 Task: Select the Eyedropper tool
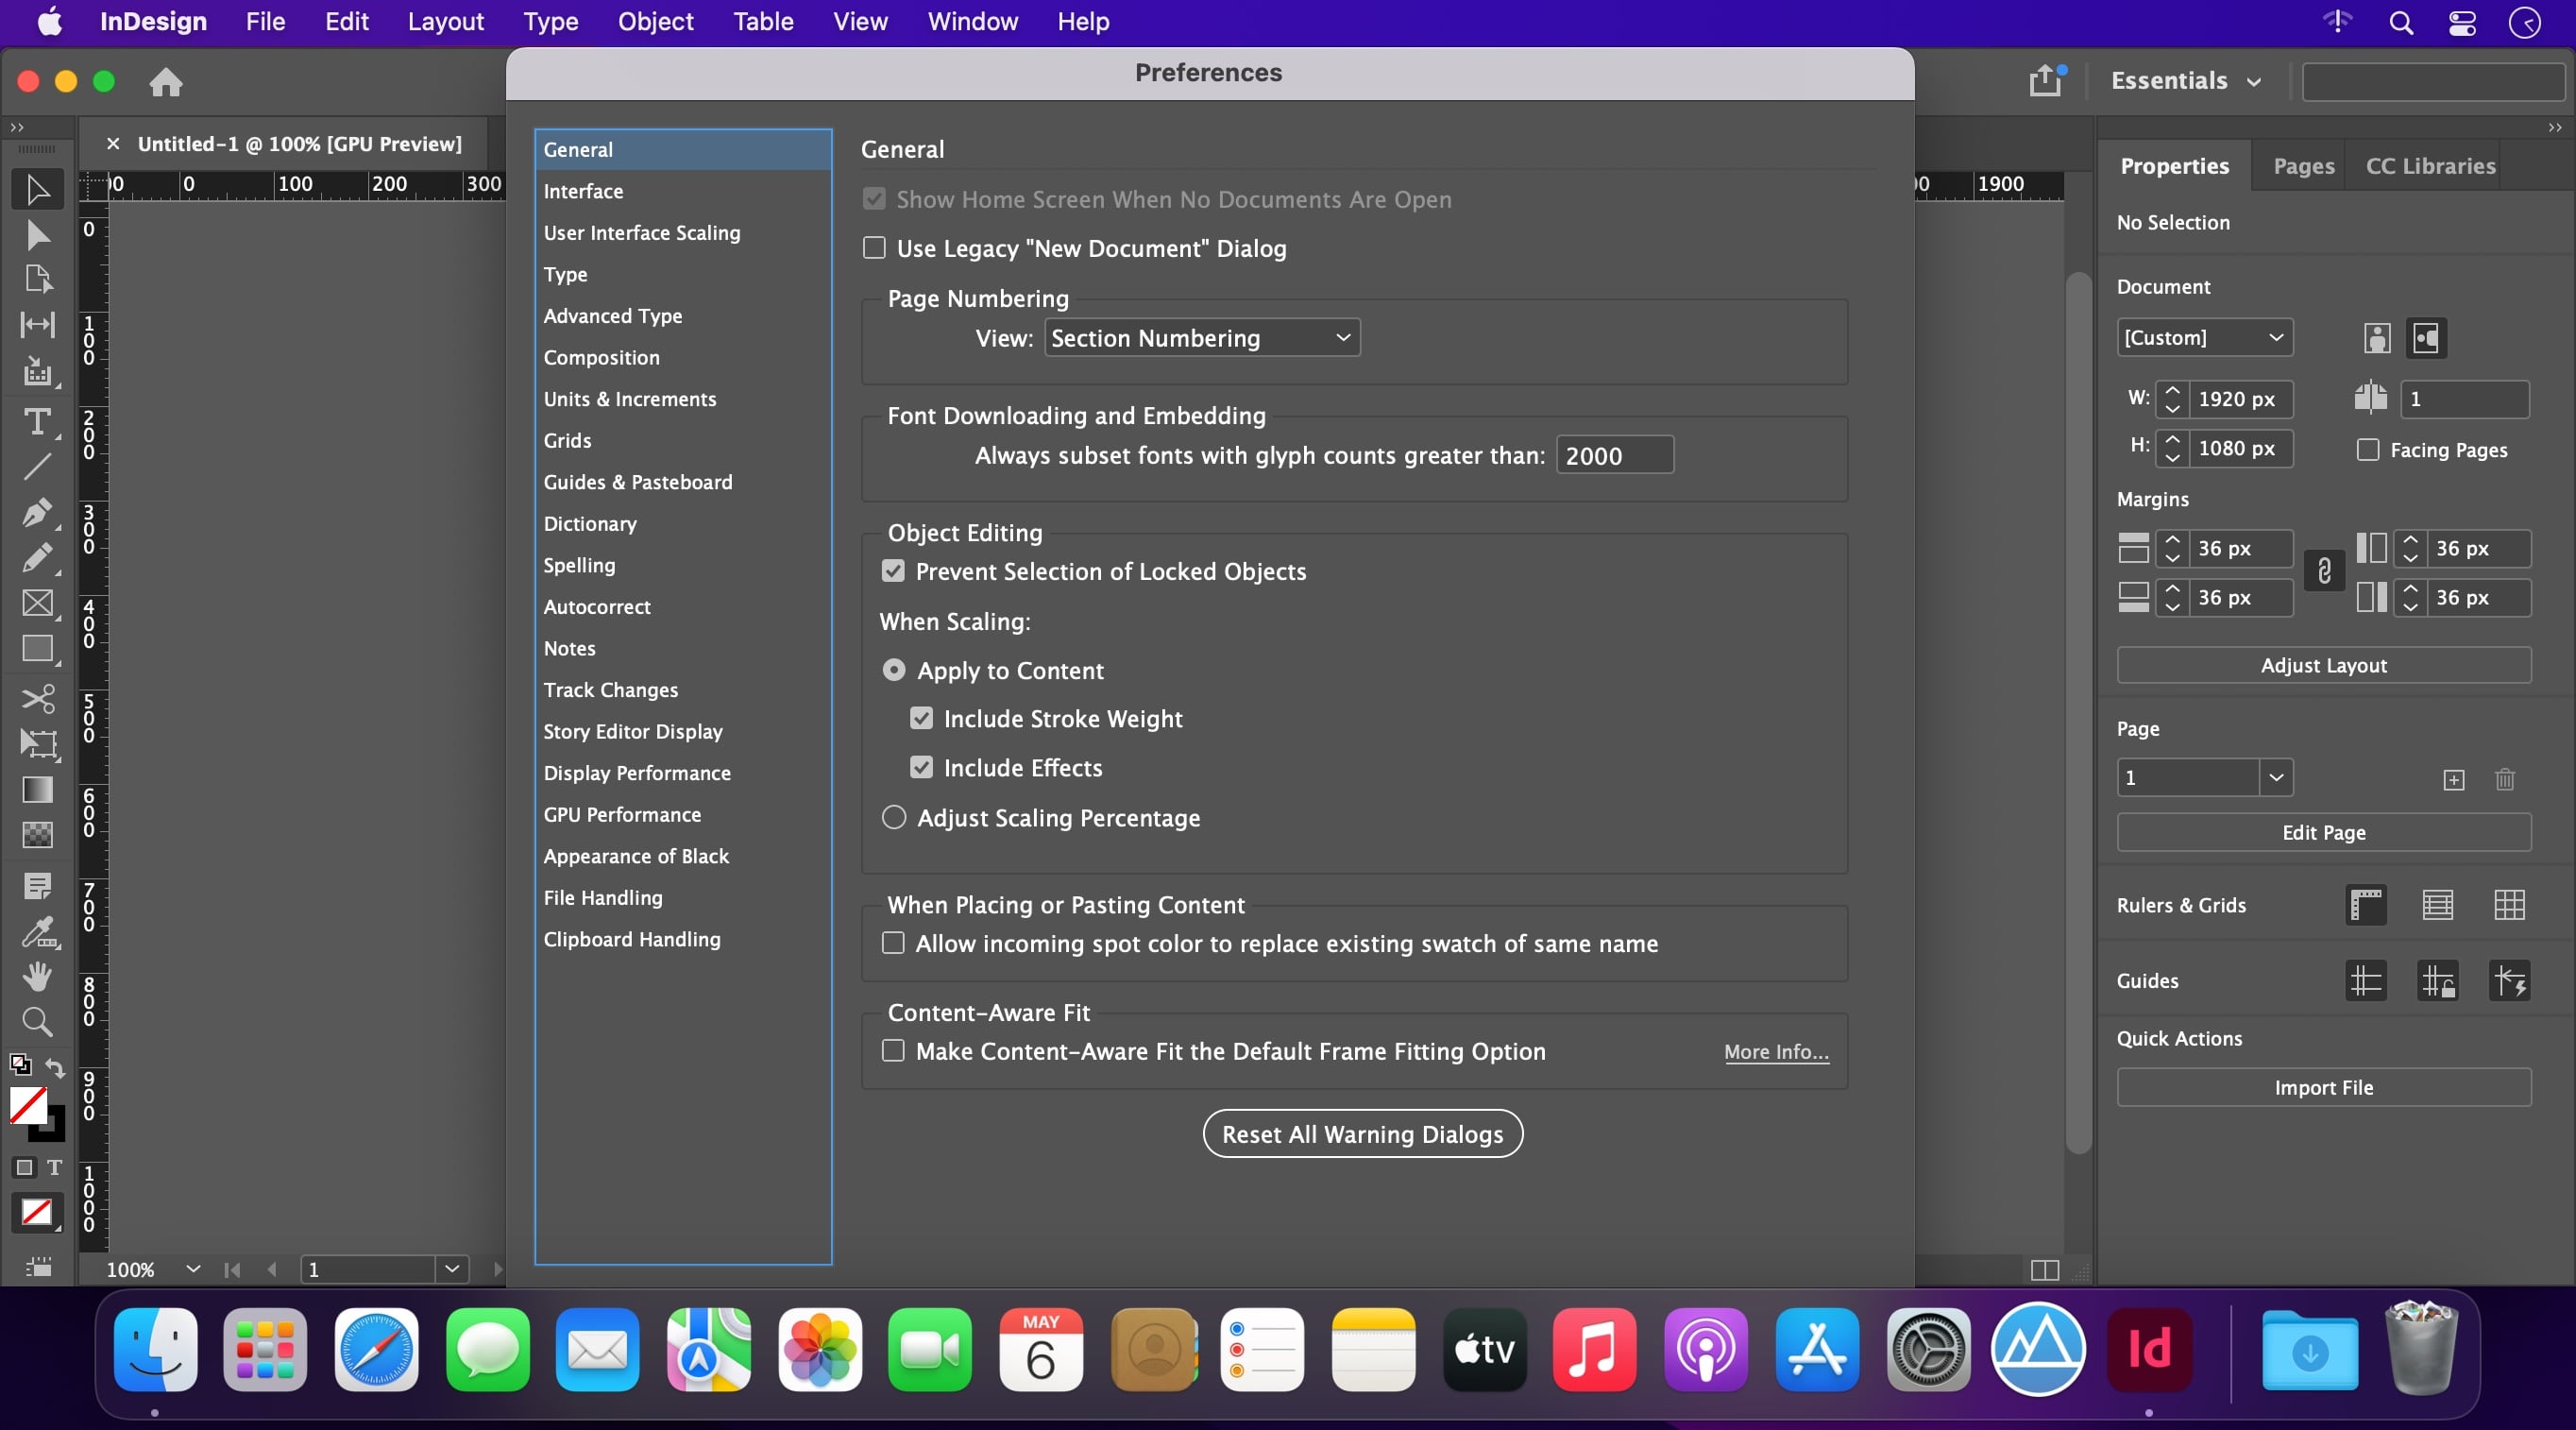tap(38, 932)
